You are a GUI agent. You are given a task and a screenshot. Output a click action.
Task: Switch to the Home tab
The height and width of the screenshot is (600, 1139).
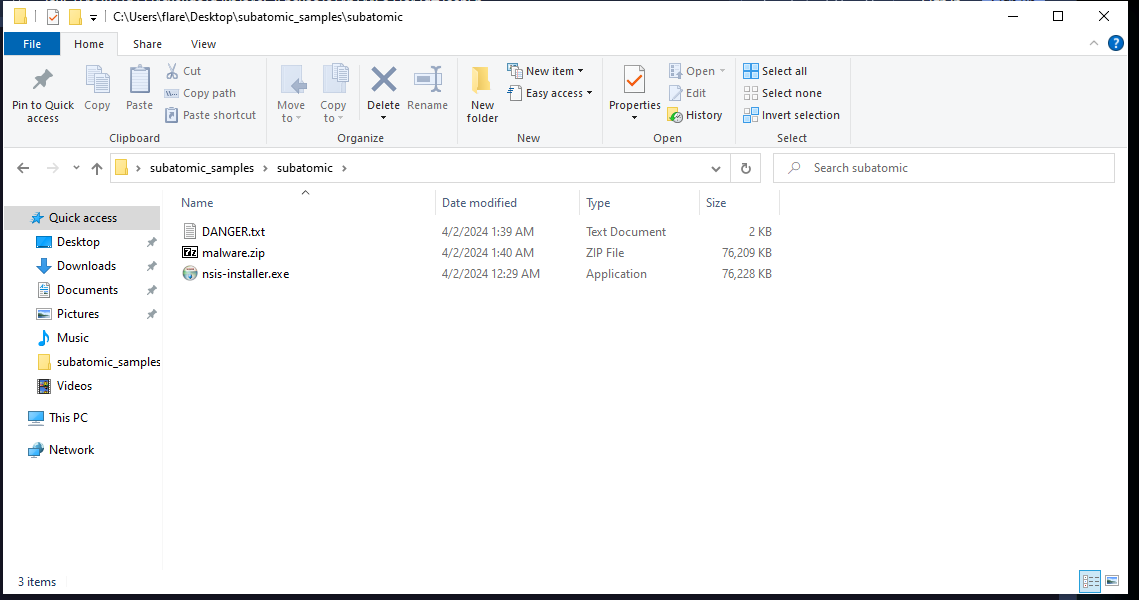(x=89, y=44)
